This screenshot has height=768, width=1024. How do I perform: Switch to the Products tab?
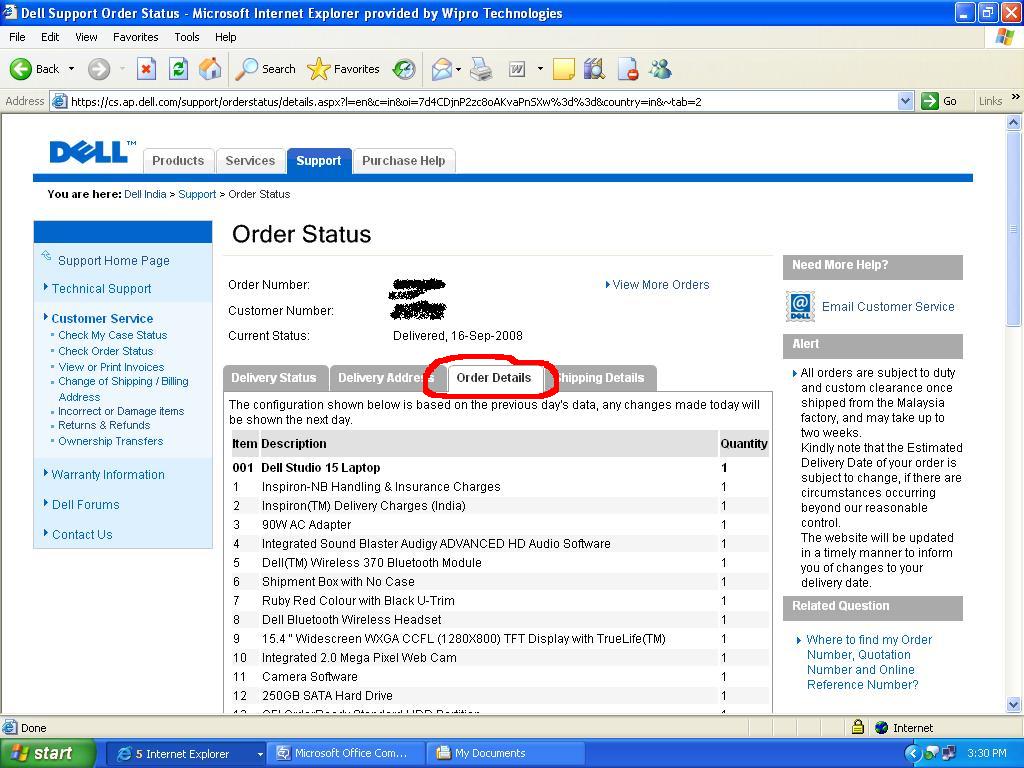click(178, 161)
